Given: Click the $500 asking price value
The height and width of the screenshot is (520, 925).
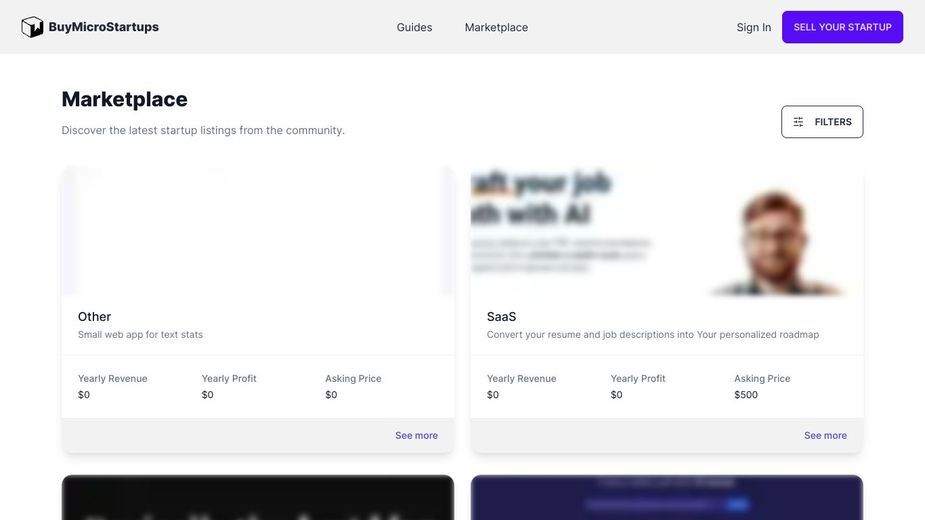Looking at the screenshot, I should [746, 395].
